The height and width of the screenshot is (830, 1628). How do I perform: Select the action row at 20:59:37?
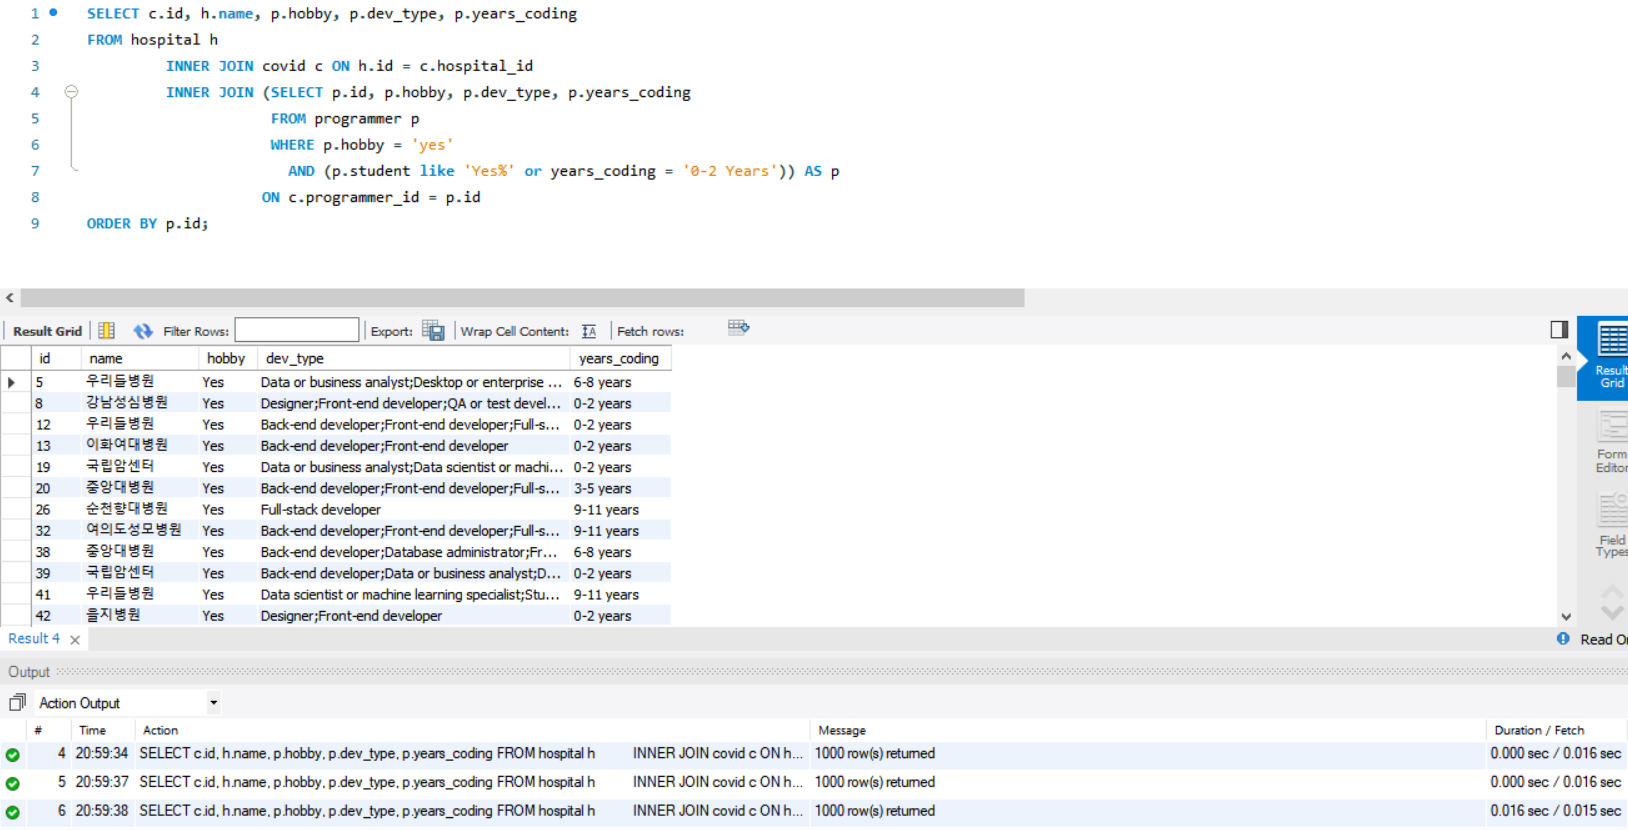tap(814, 782)
